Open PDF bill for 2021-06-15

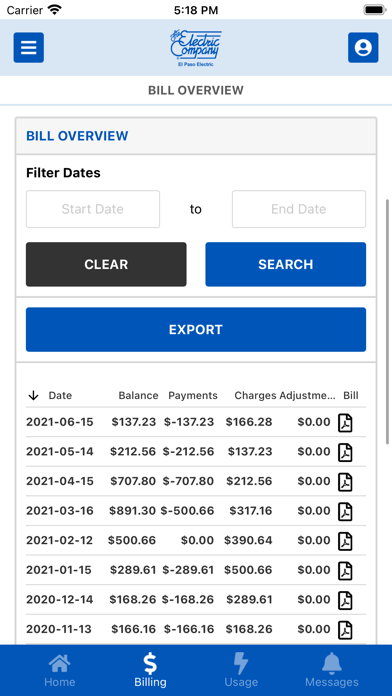tap(345, 422)
